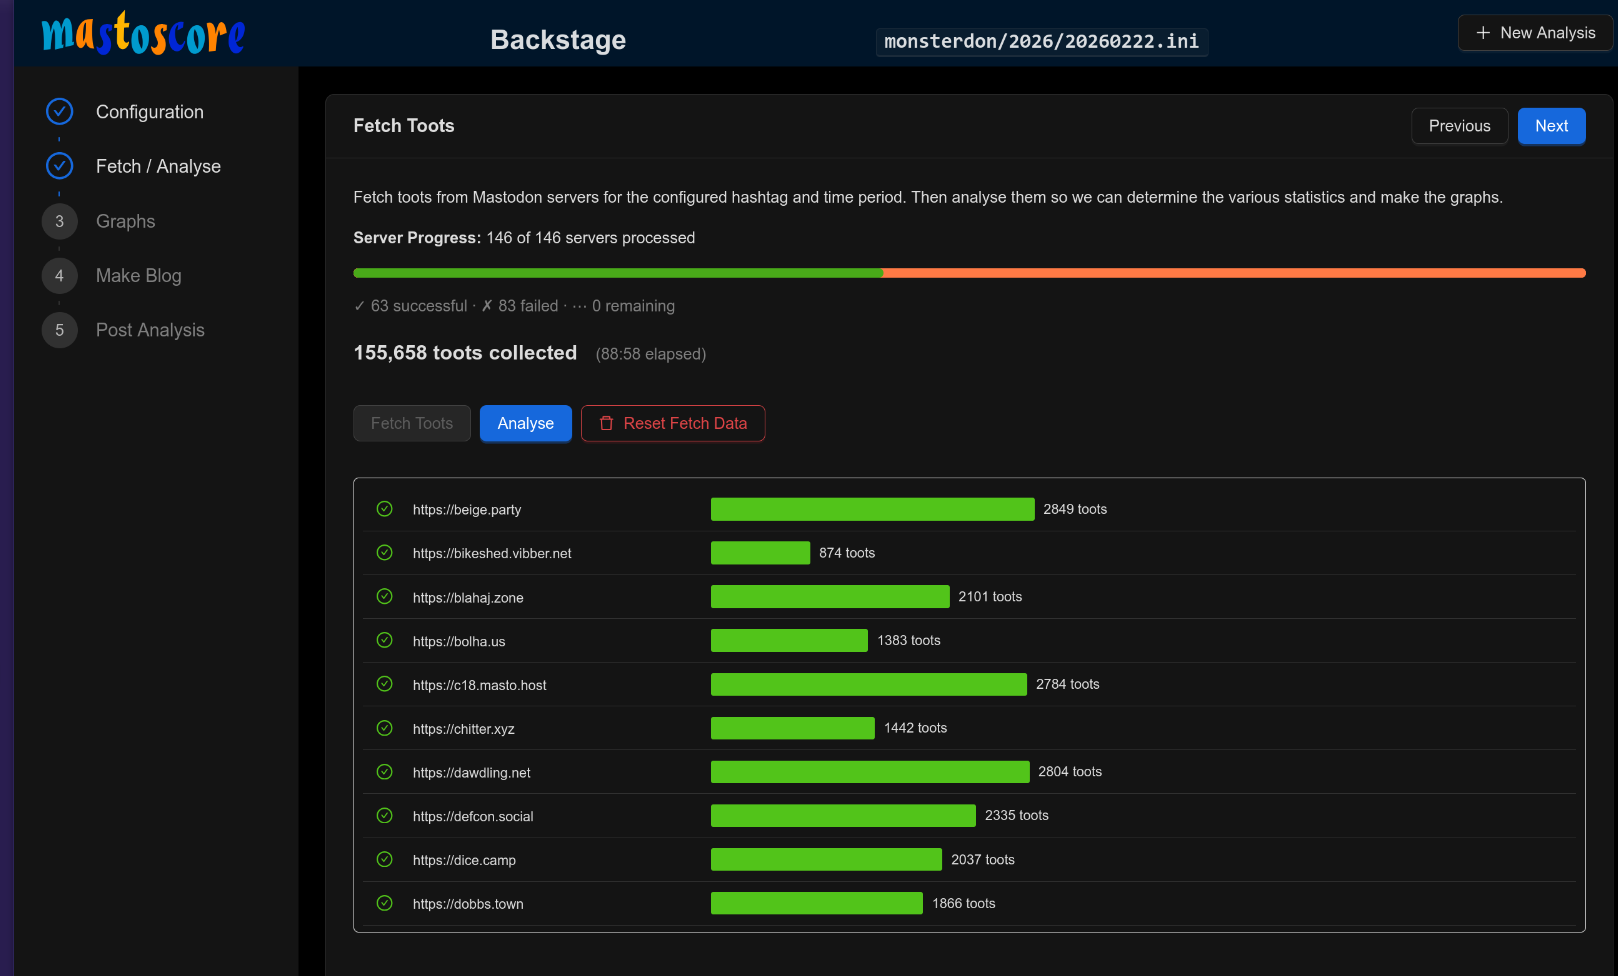Start the Analyse action
Screen dimensions: 1618x976
pyautogui.click(x=525, y=423)
